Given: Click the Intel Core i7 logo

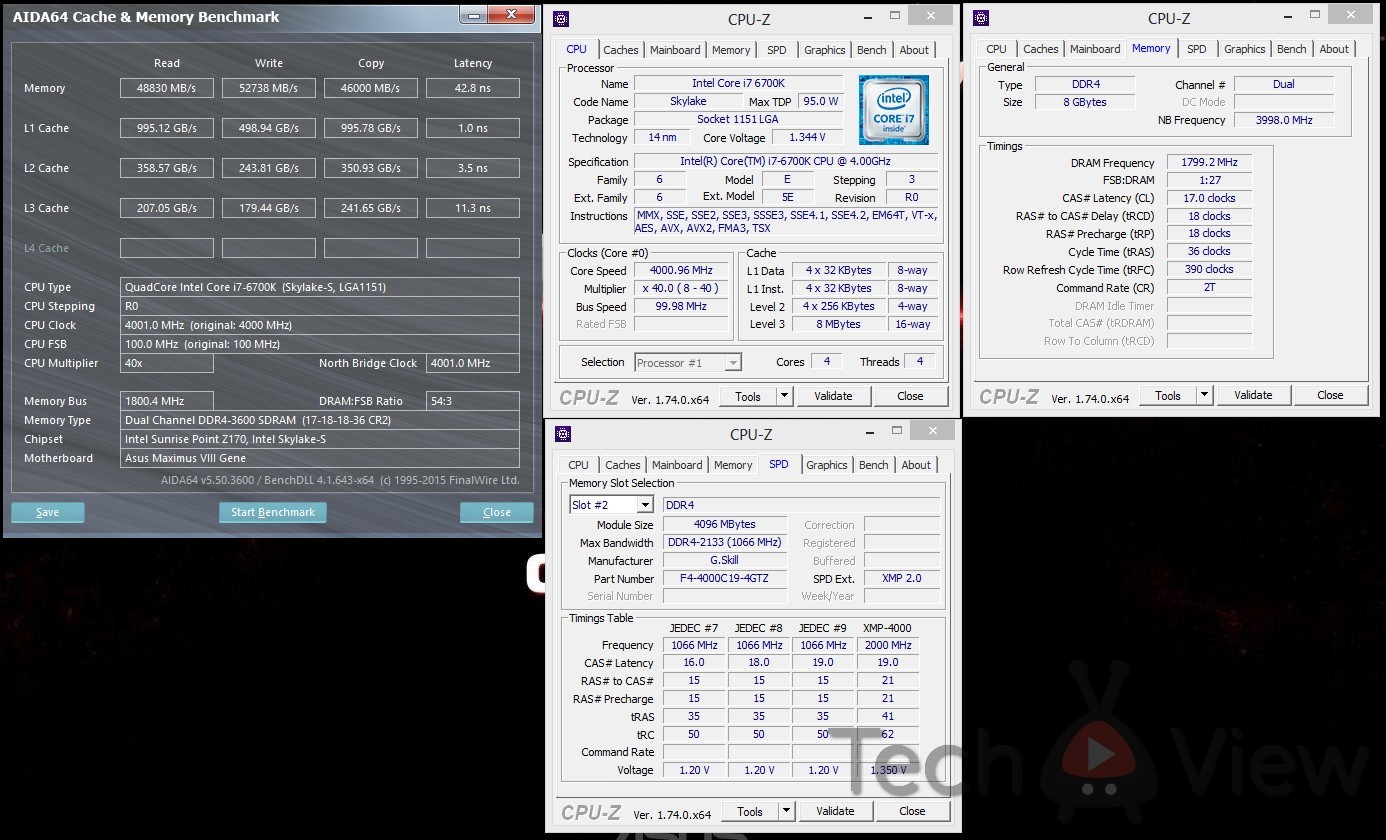Looking at the screenshot, I should [x=893, y=110].
